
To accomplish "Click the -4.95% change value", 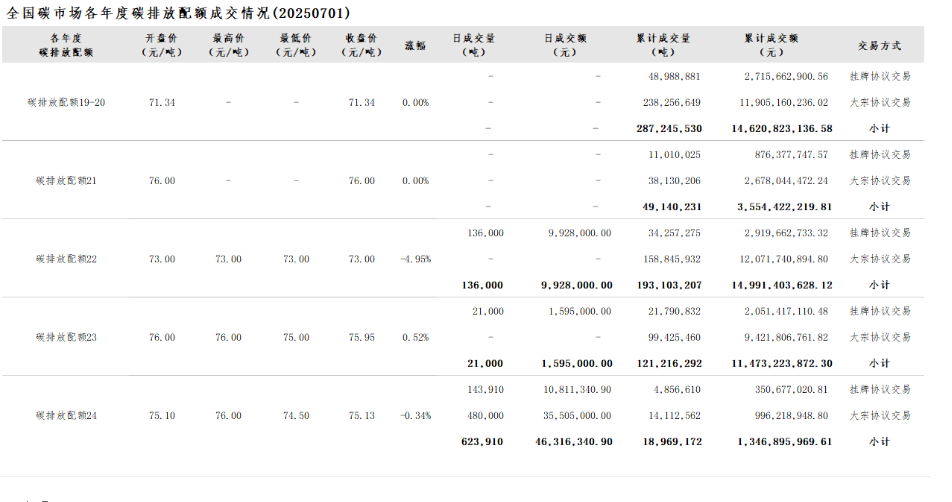I will coord(415,259).
